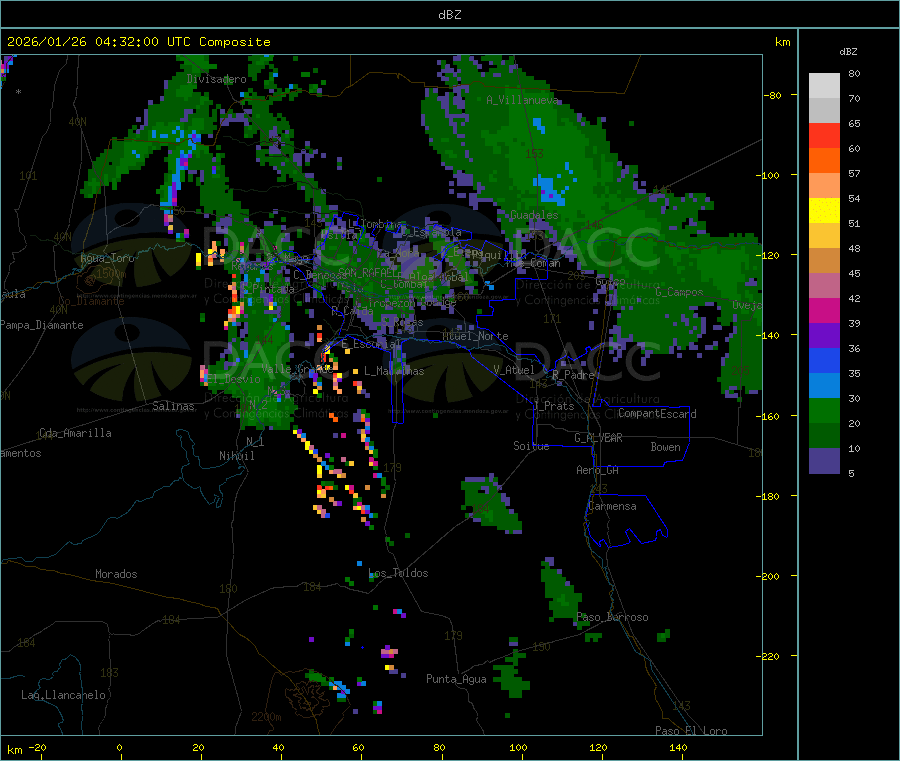Click the -80 tick on the right axis
The image size is (900, 761).
pos(773,95)
